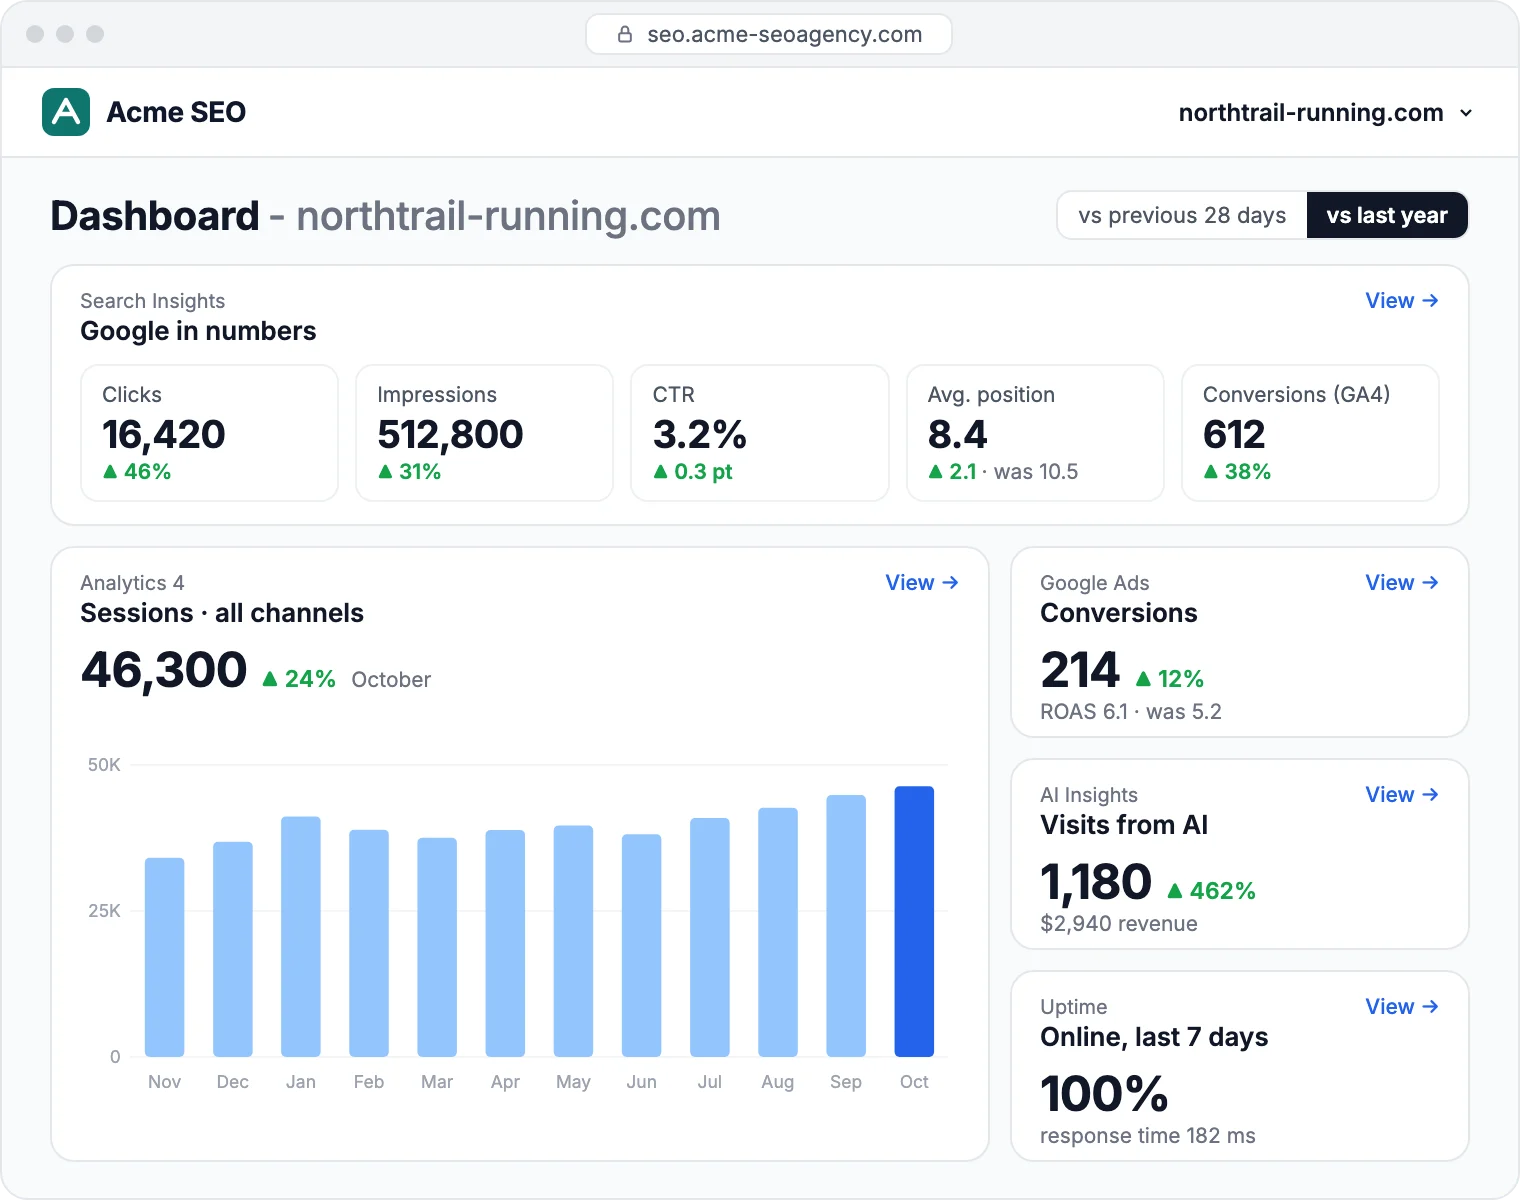
Task: Click the October bar in sessions chart
Action: click(914, 921)
